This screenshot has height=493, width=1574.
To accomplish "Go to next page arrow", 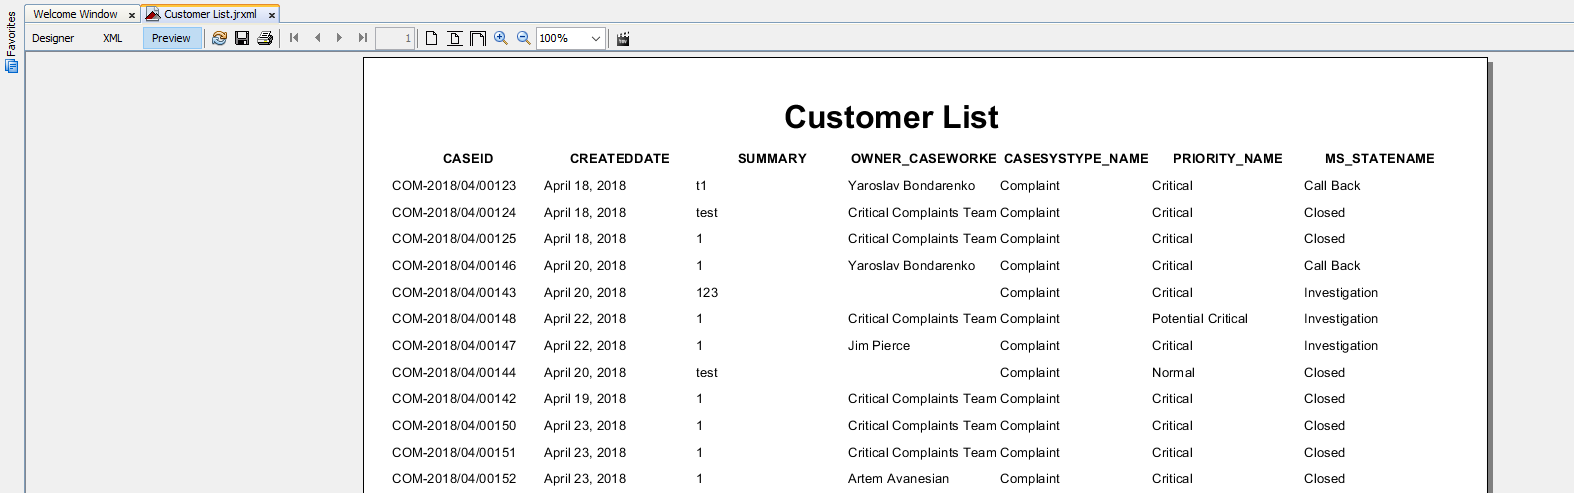I will point(340,38).
